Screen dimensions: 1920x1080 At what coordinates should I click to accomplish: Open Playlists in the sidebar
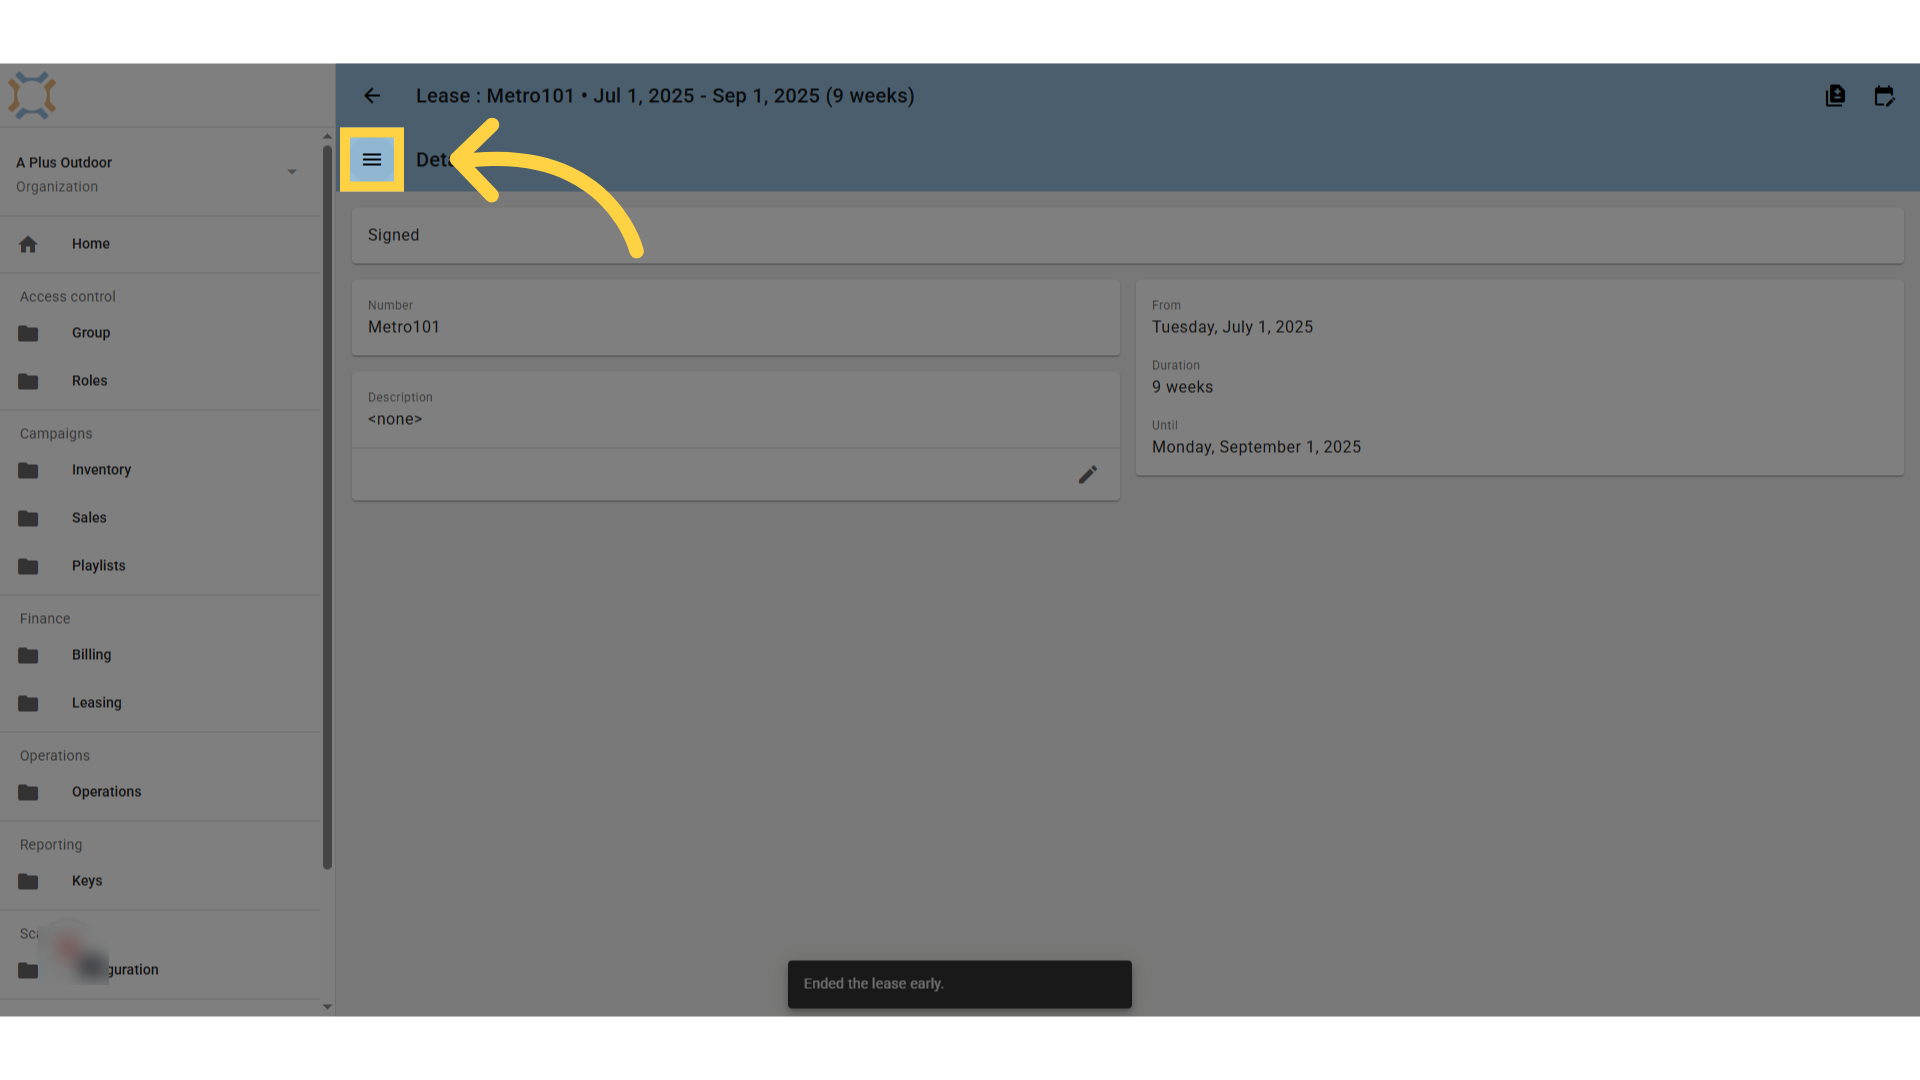tap(160, 566)
